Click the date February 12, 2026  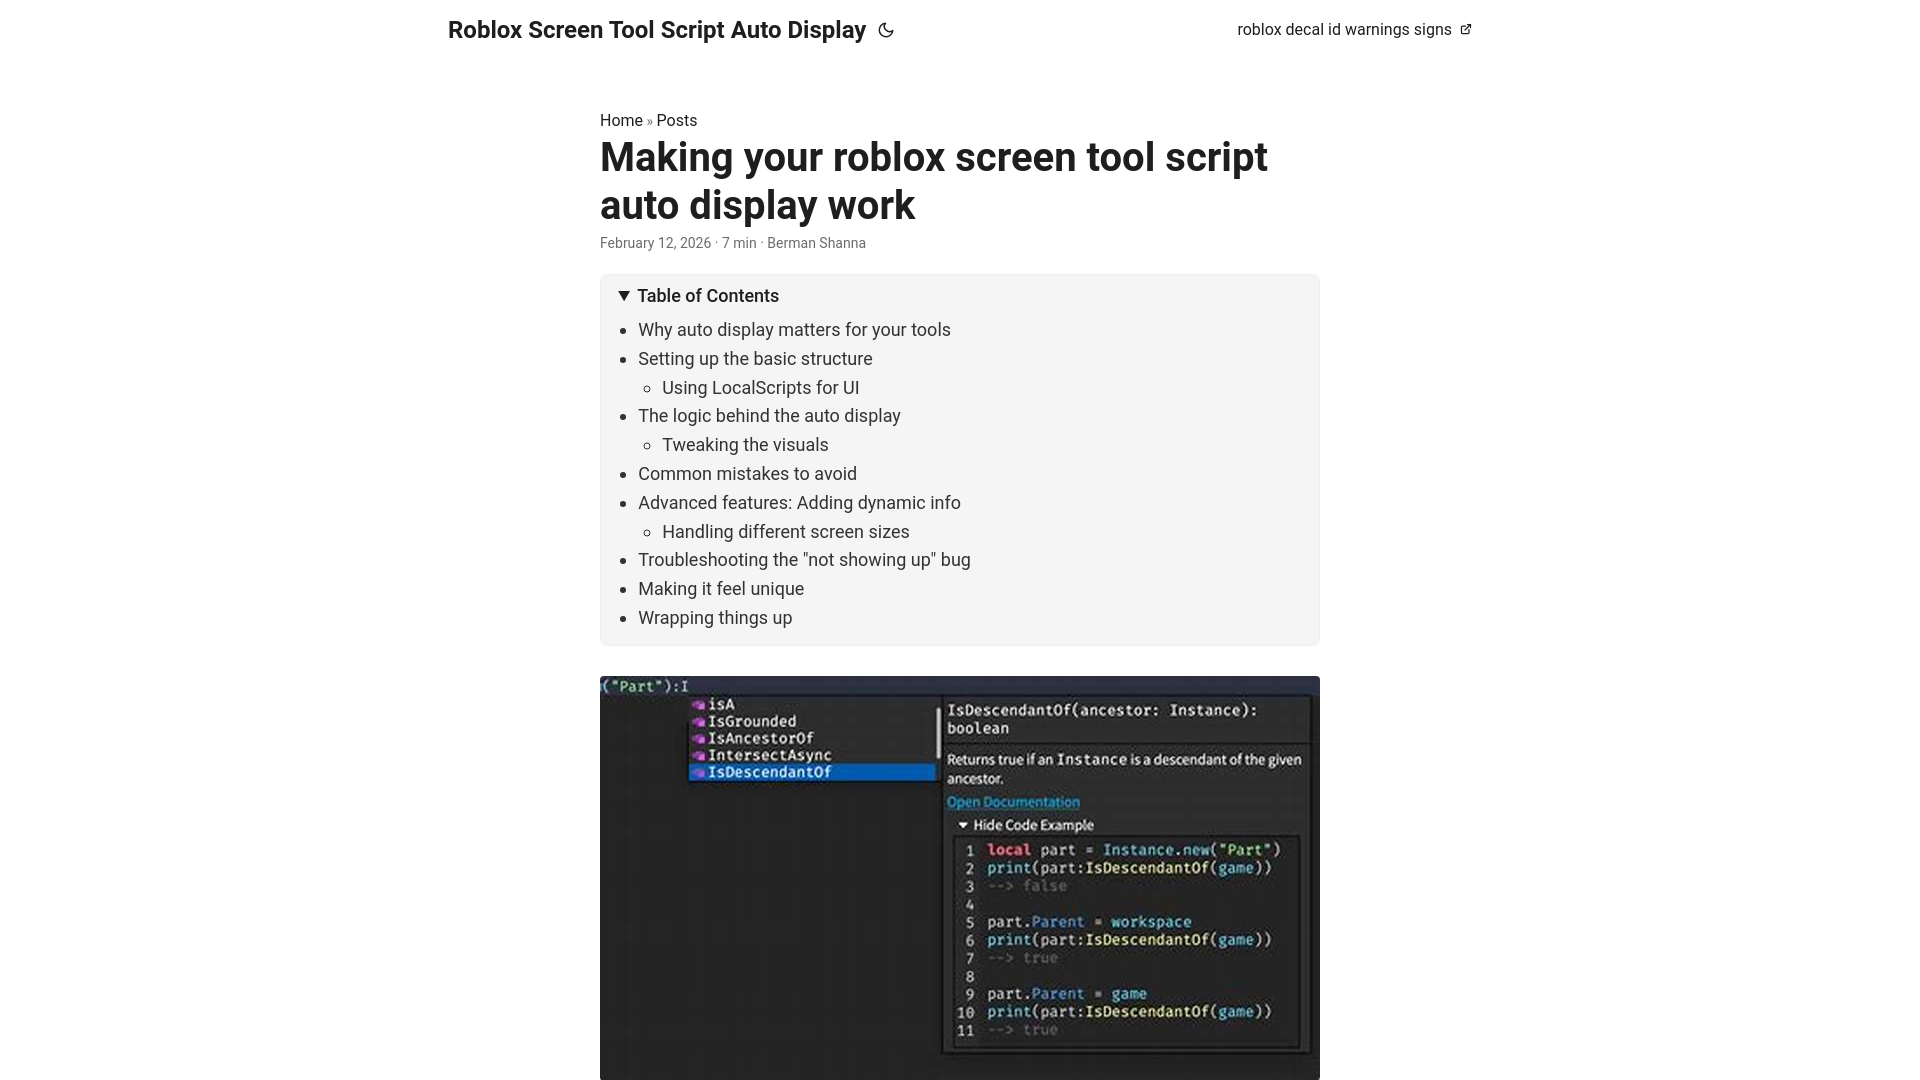[x=655, y=243]
